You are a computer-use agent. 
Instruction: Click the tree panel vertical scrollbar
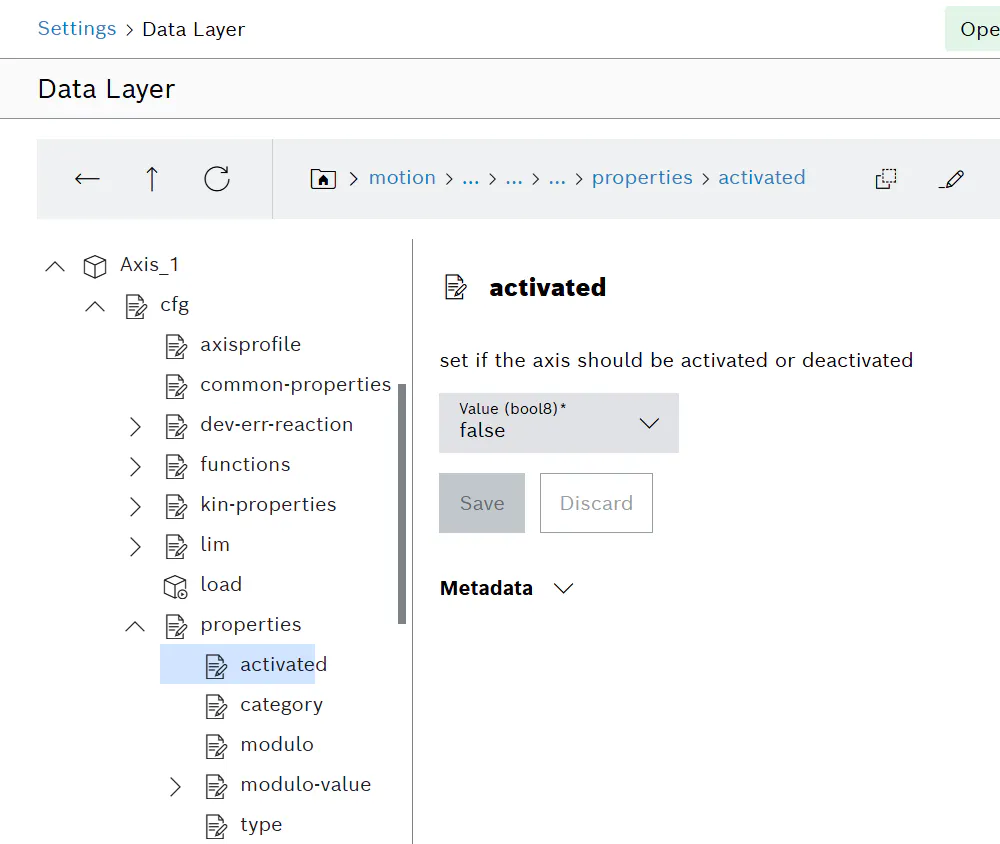tap(402, 503)
